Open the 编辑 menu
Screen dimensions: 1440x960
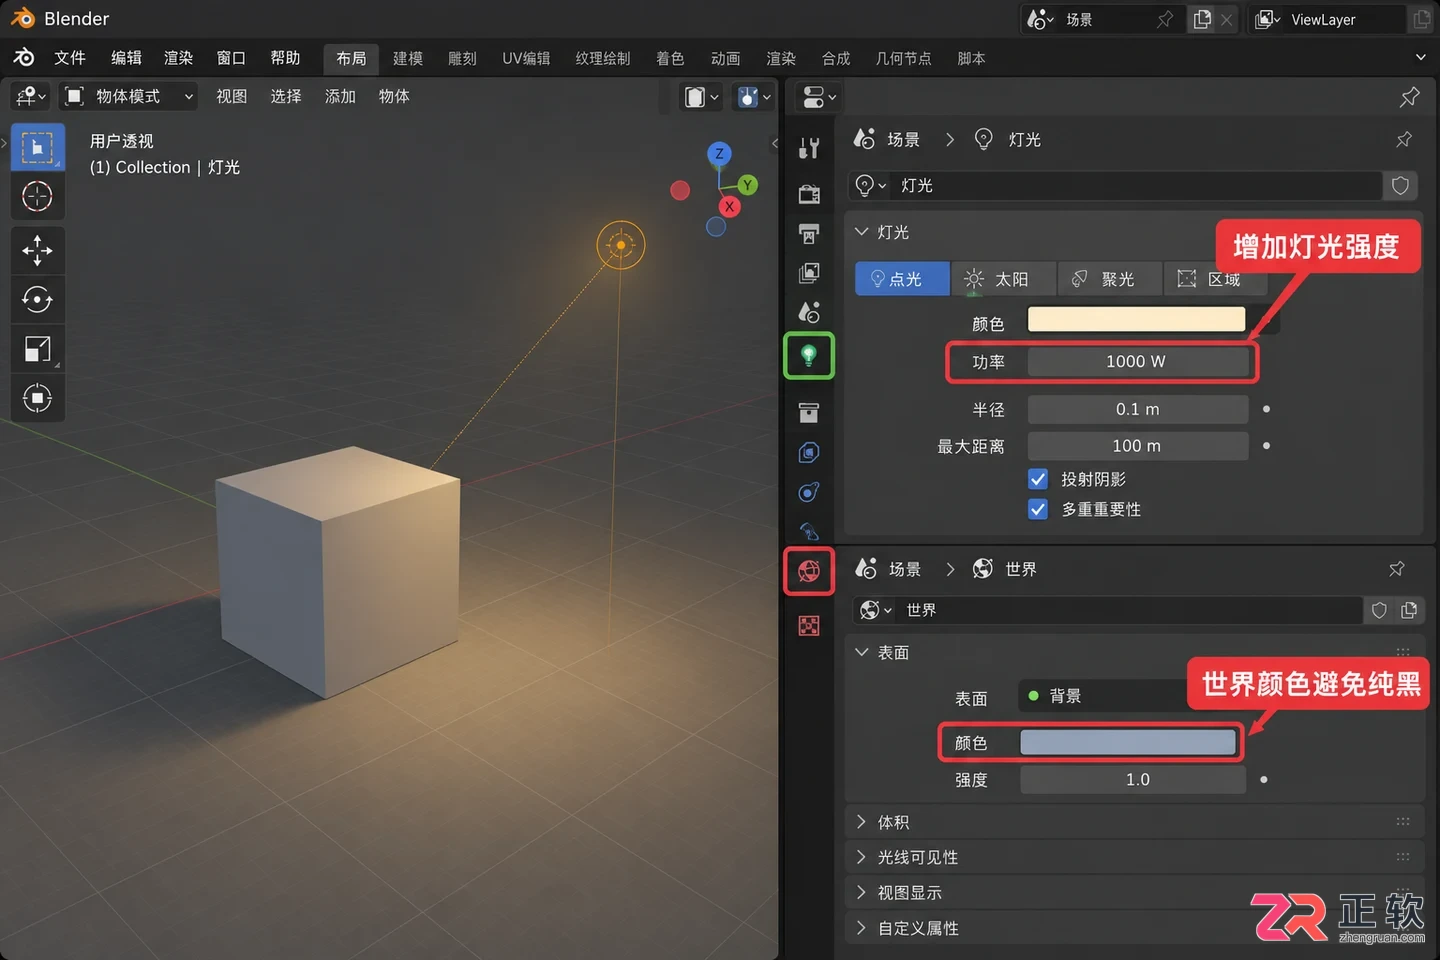click(x=126, y=58)
